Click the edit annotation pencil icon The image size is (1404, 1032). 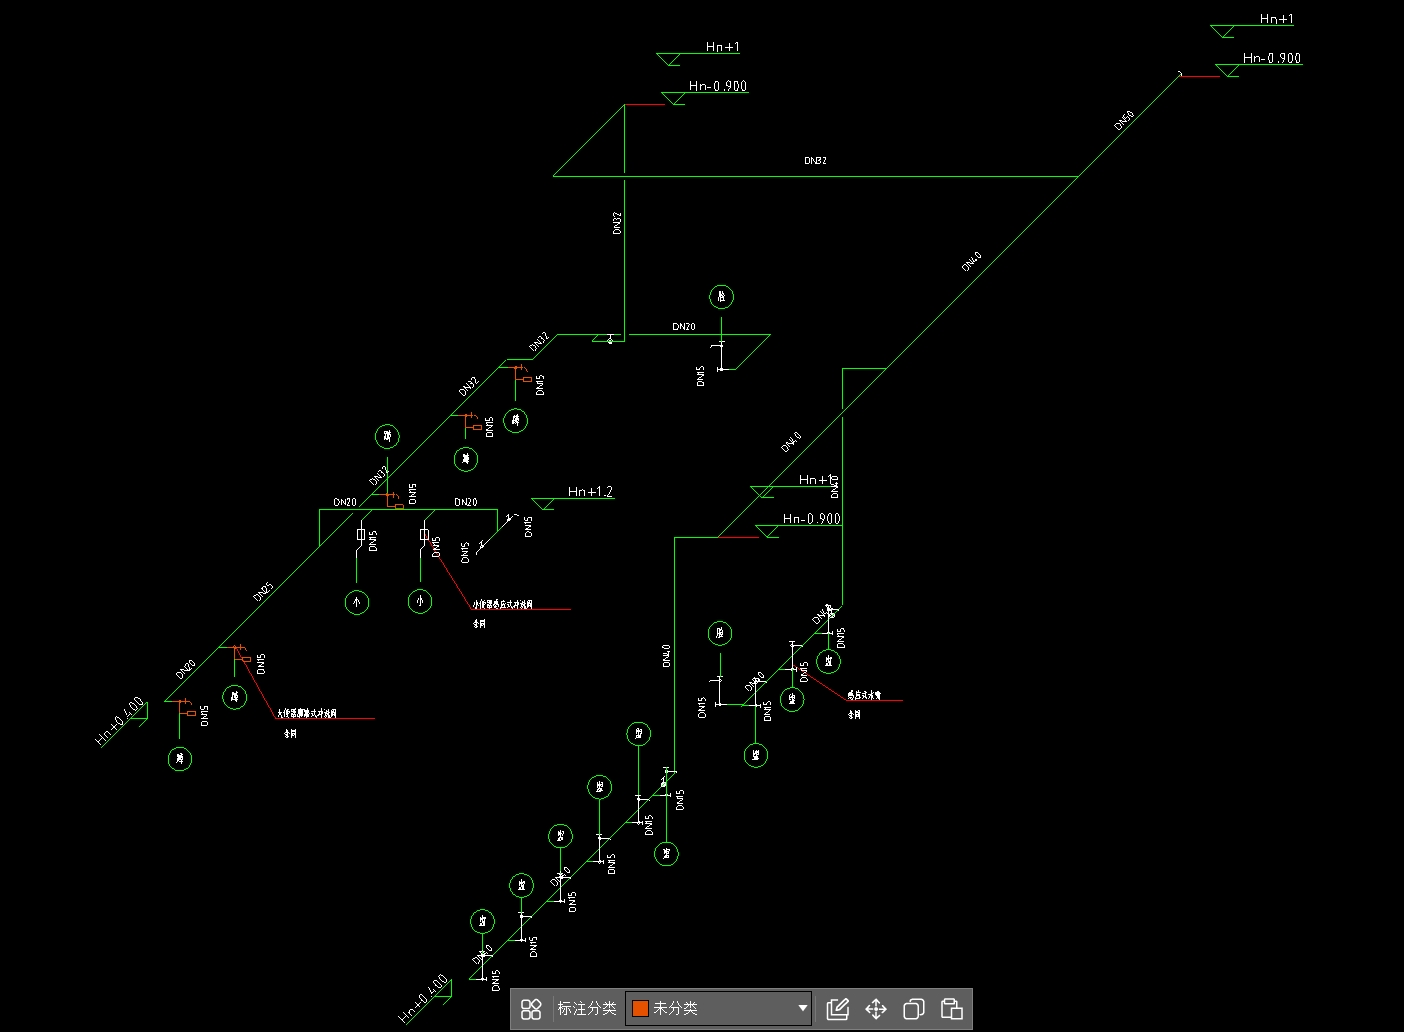837,1008
